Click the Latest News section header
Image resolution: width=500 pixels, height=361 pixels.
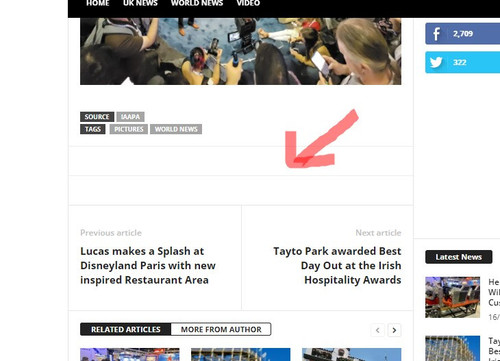459,257
